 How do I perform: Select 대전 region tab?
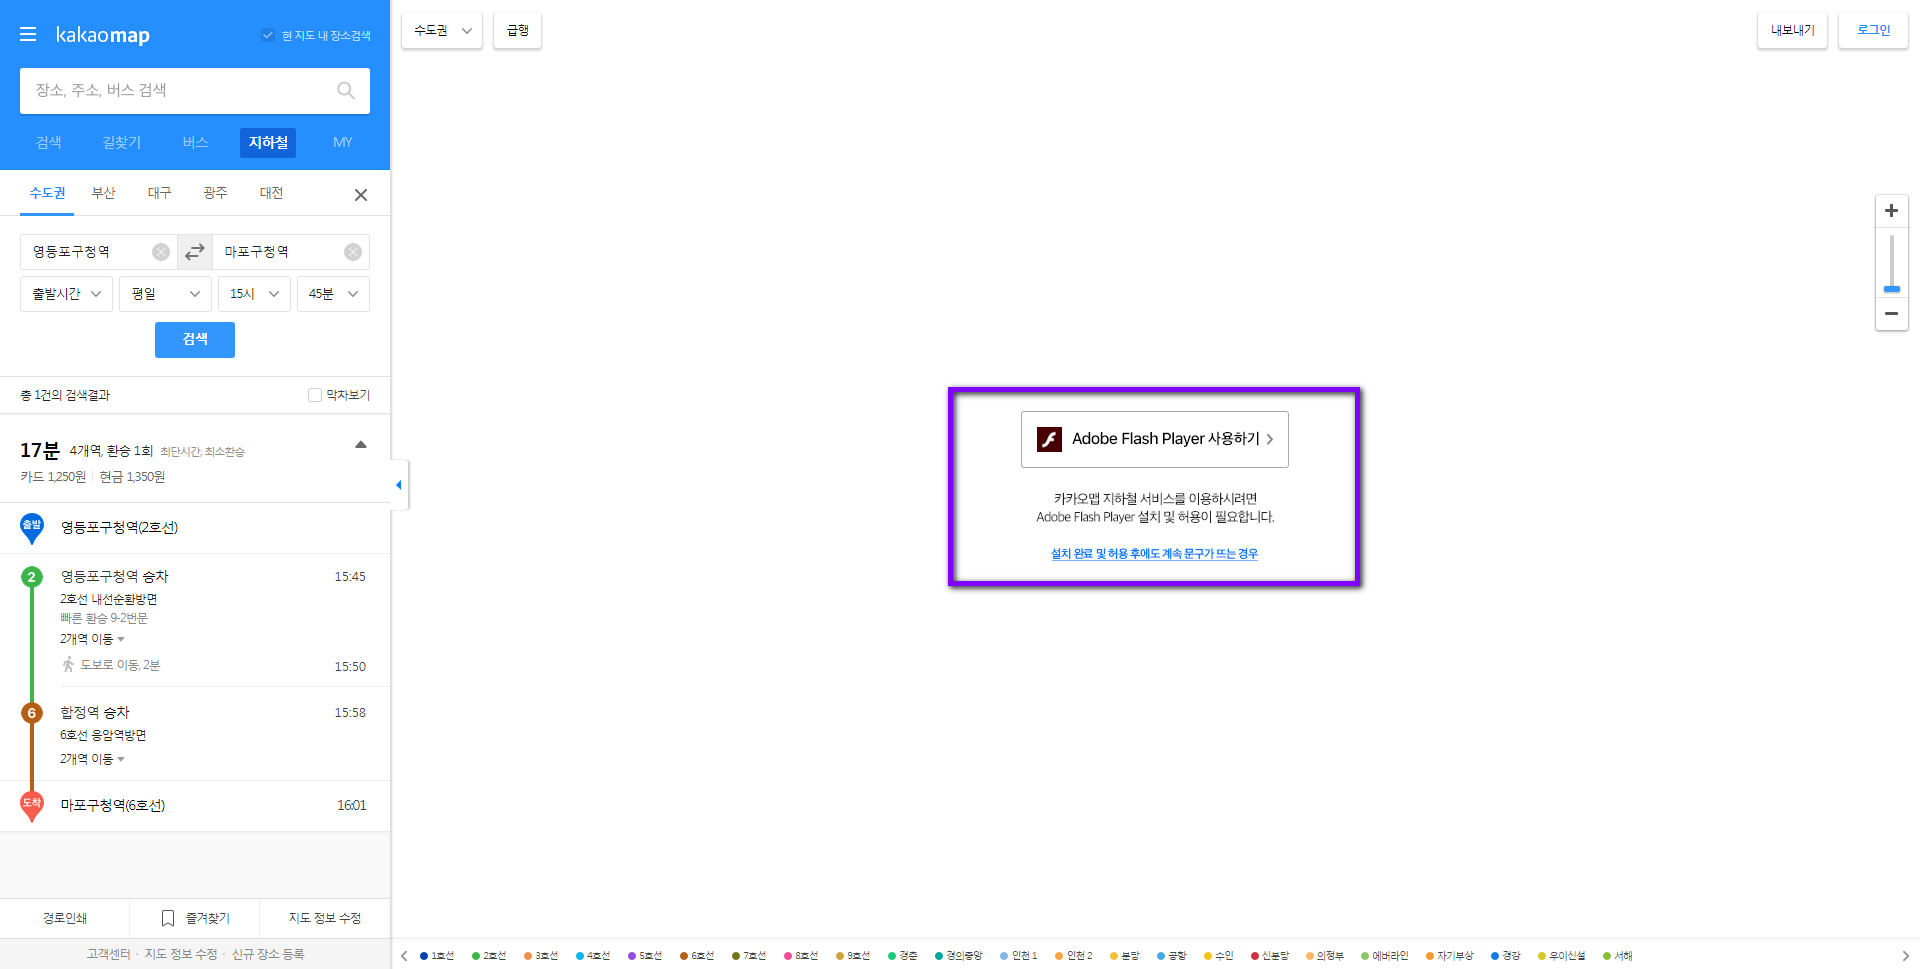(272, 193)
